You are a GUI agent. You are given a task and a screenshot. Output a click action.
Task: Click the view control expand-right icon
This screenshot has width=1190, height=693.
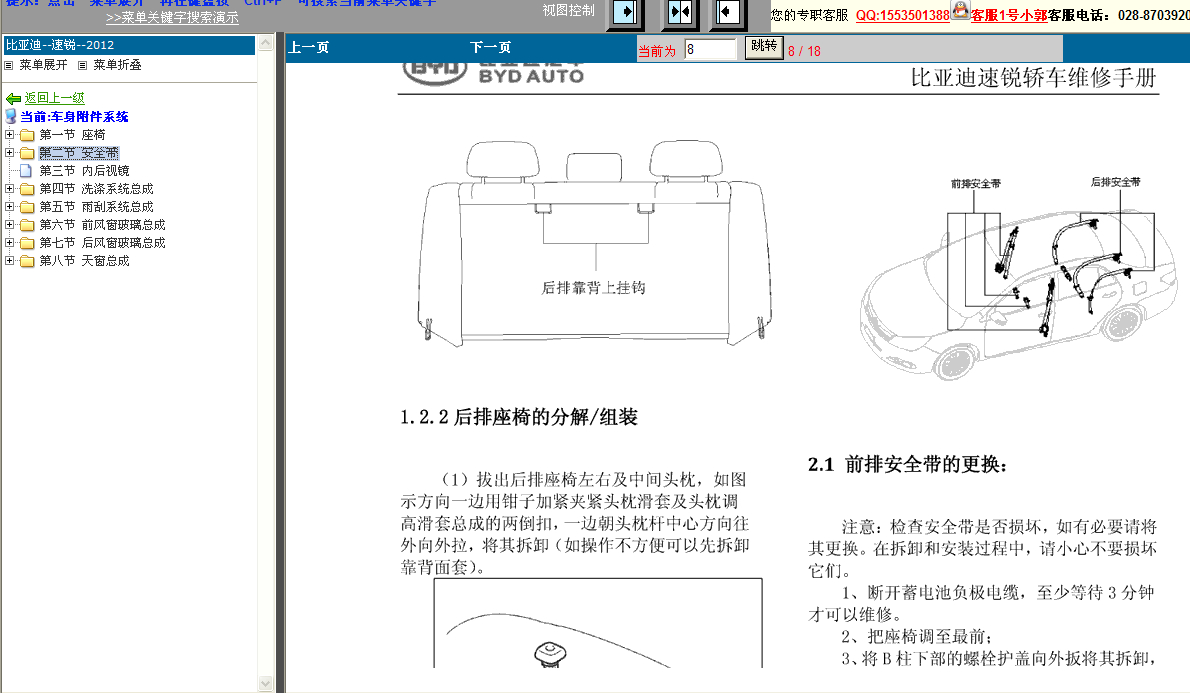(x=625, y=12)
